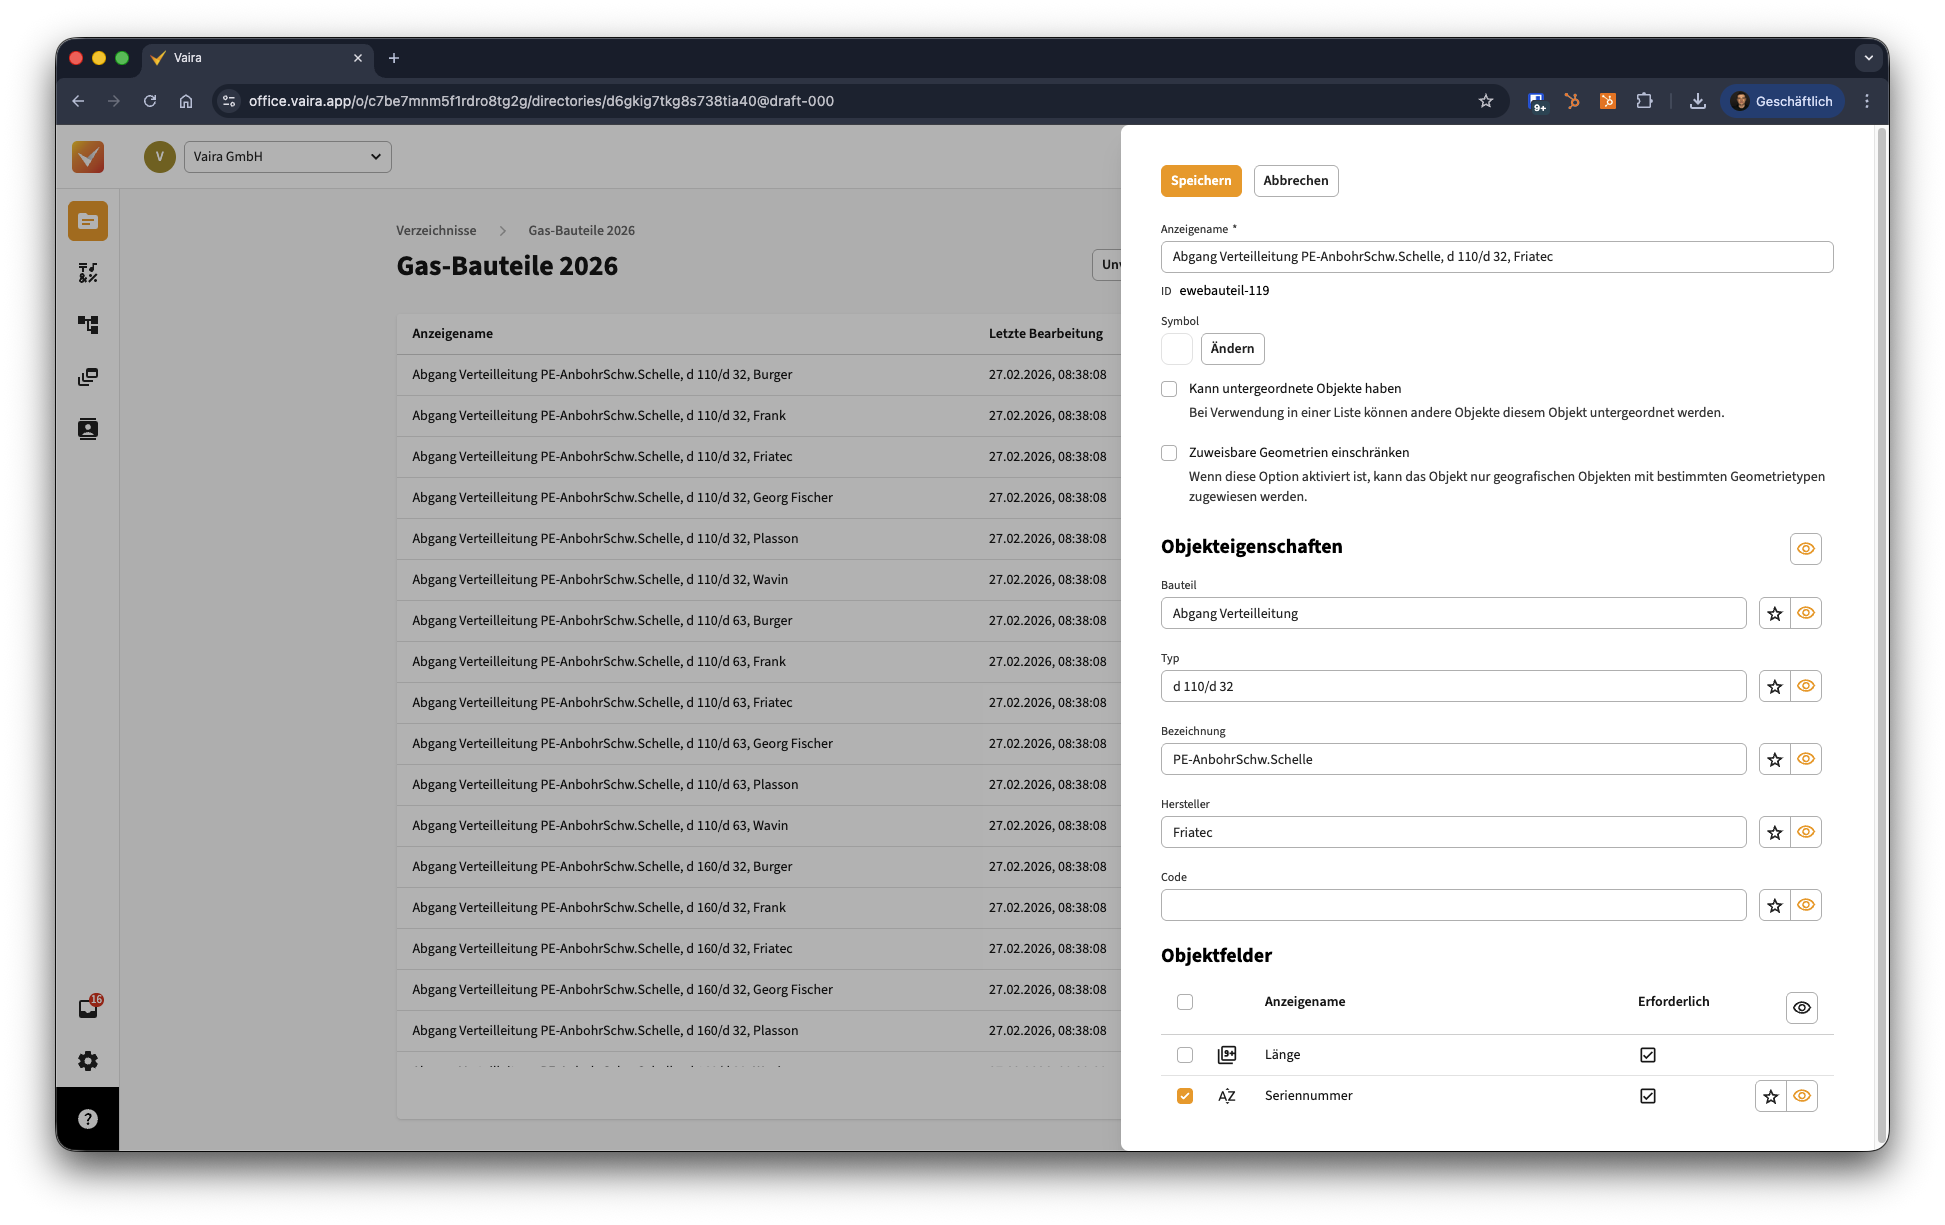The height and width of the screenshot is (1225, 1945).
Task: Open the hierarchy tree sidebar icon
Action: tap(88, 325)
